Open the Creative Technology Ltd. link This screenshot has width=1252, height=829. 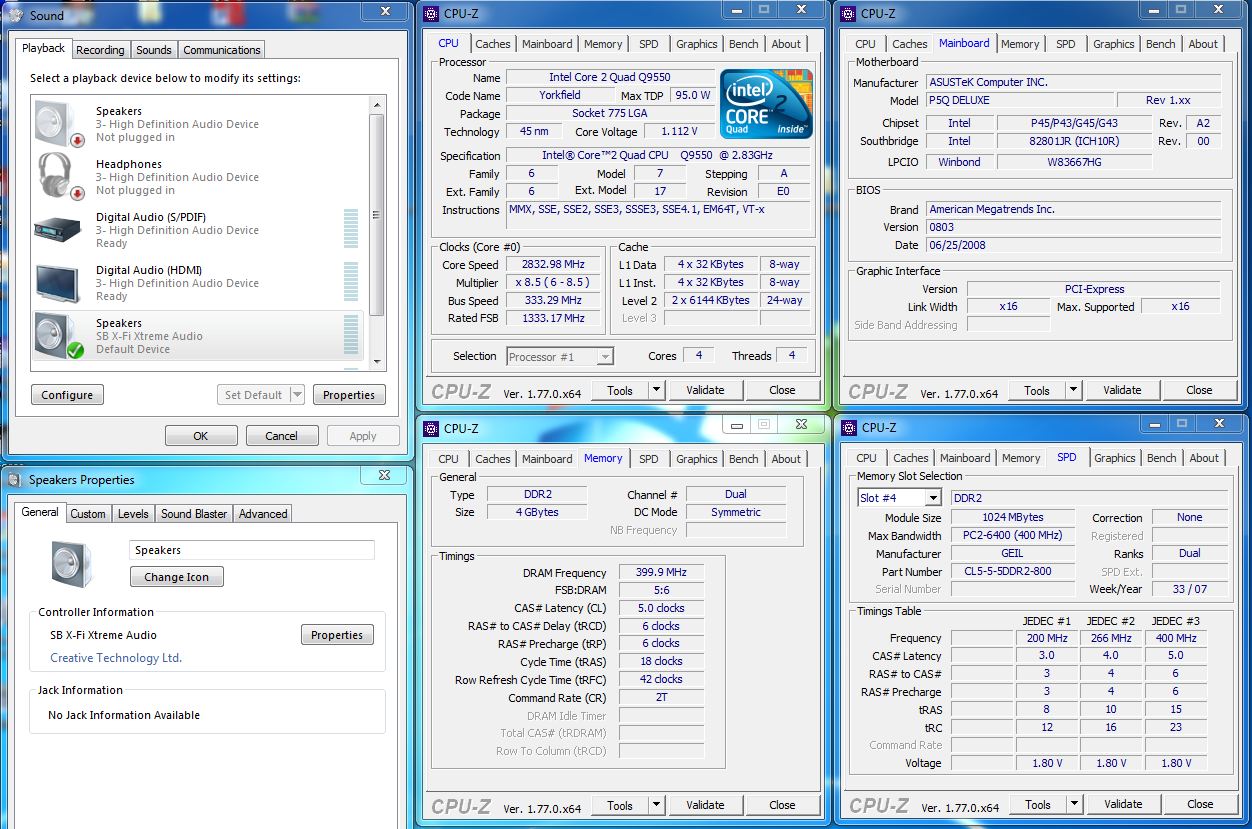(116, 658)
